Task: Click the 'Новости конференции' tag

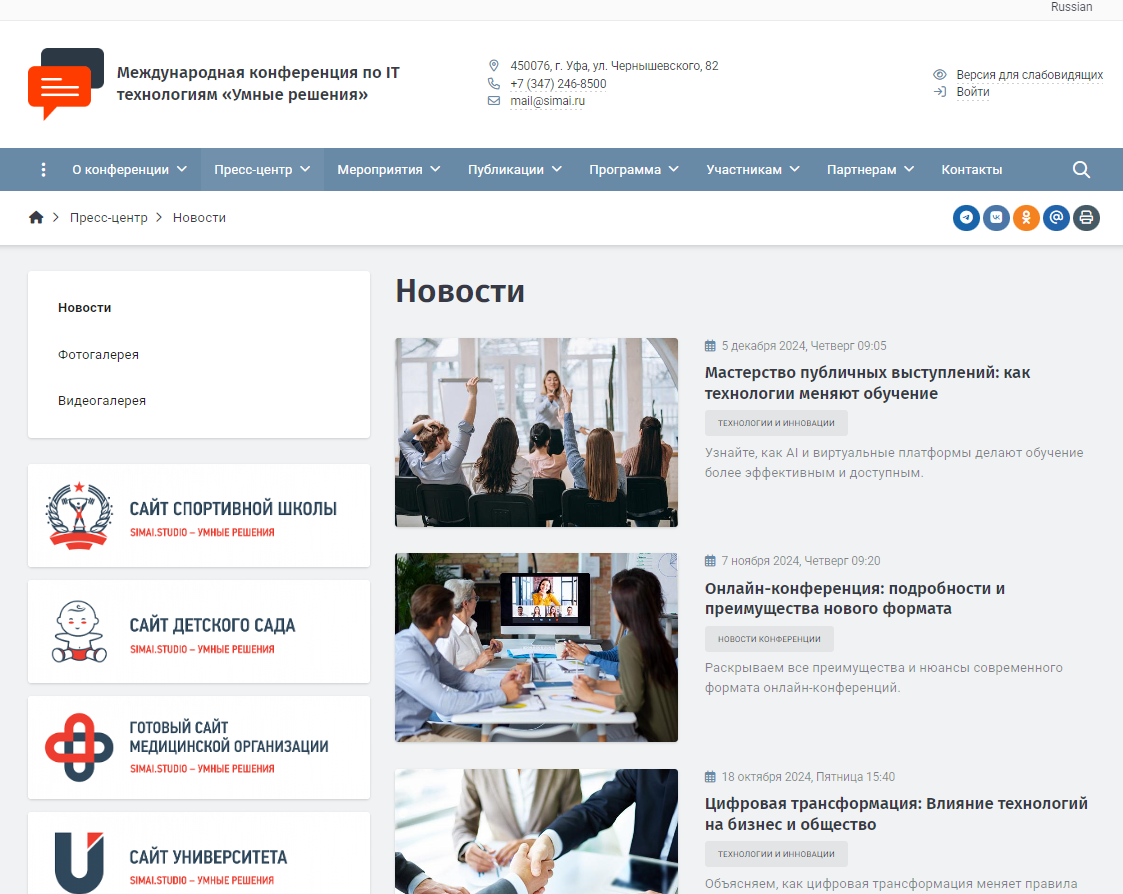Action: (768, 639)
